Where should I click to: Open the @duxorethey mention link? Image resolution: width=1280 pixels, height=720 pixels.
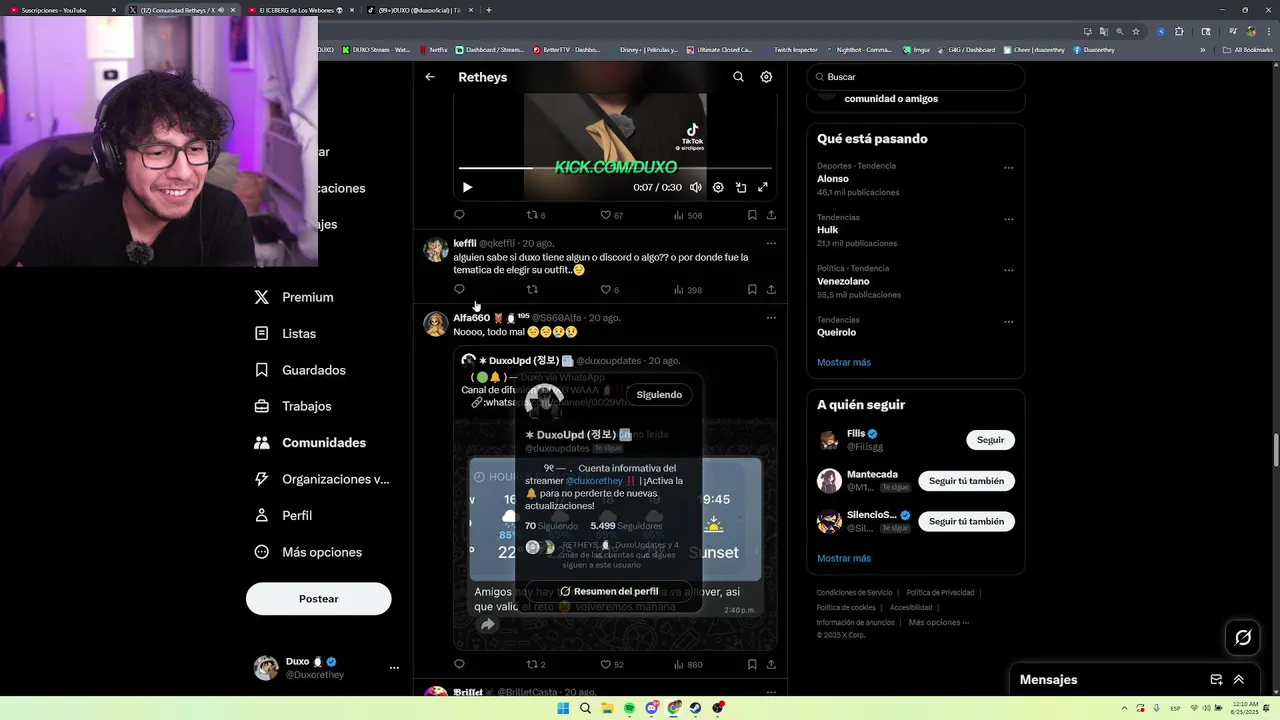(594, 481)
